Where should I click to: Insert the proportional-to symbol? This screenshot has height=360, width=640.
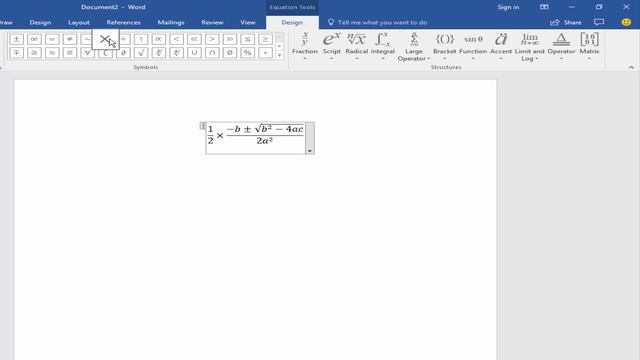click(x=158, y=39)
